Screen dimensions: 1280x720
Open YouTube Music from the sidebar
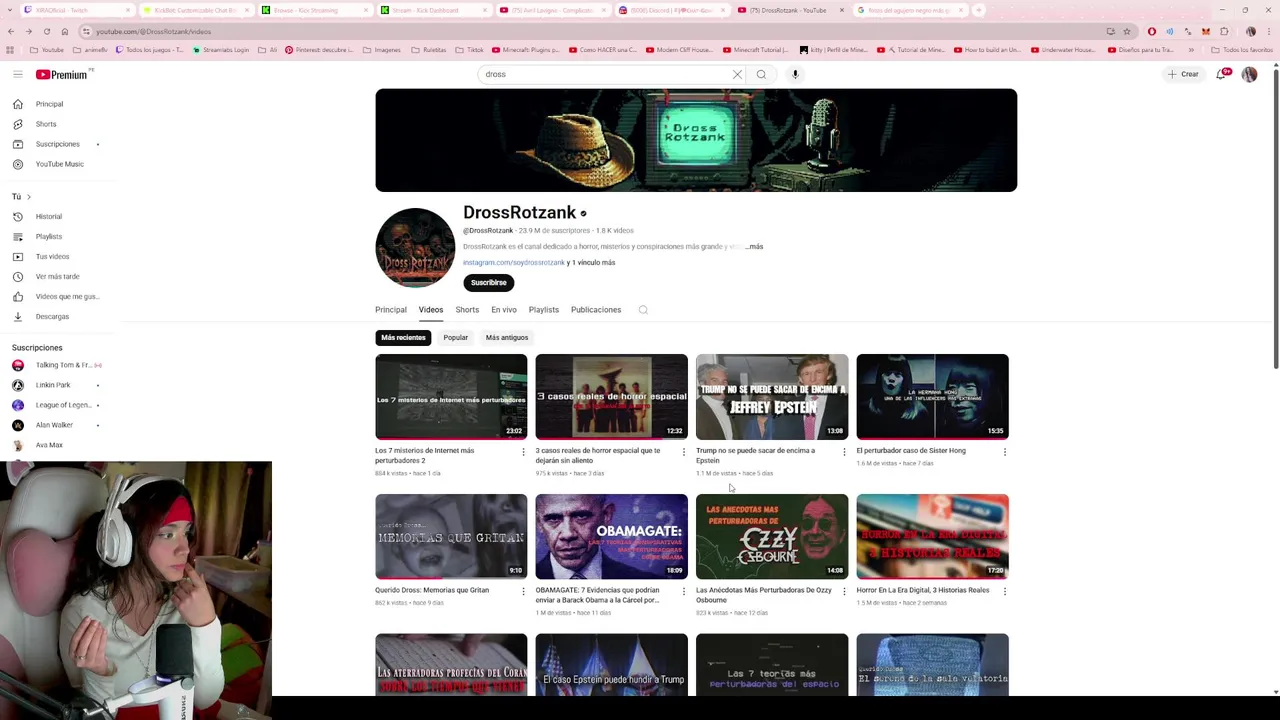pos(59,164)
